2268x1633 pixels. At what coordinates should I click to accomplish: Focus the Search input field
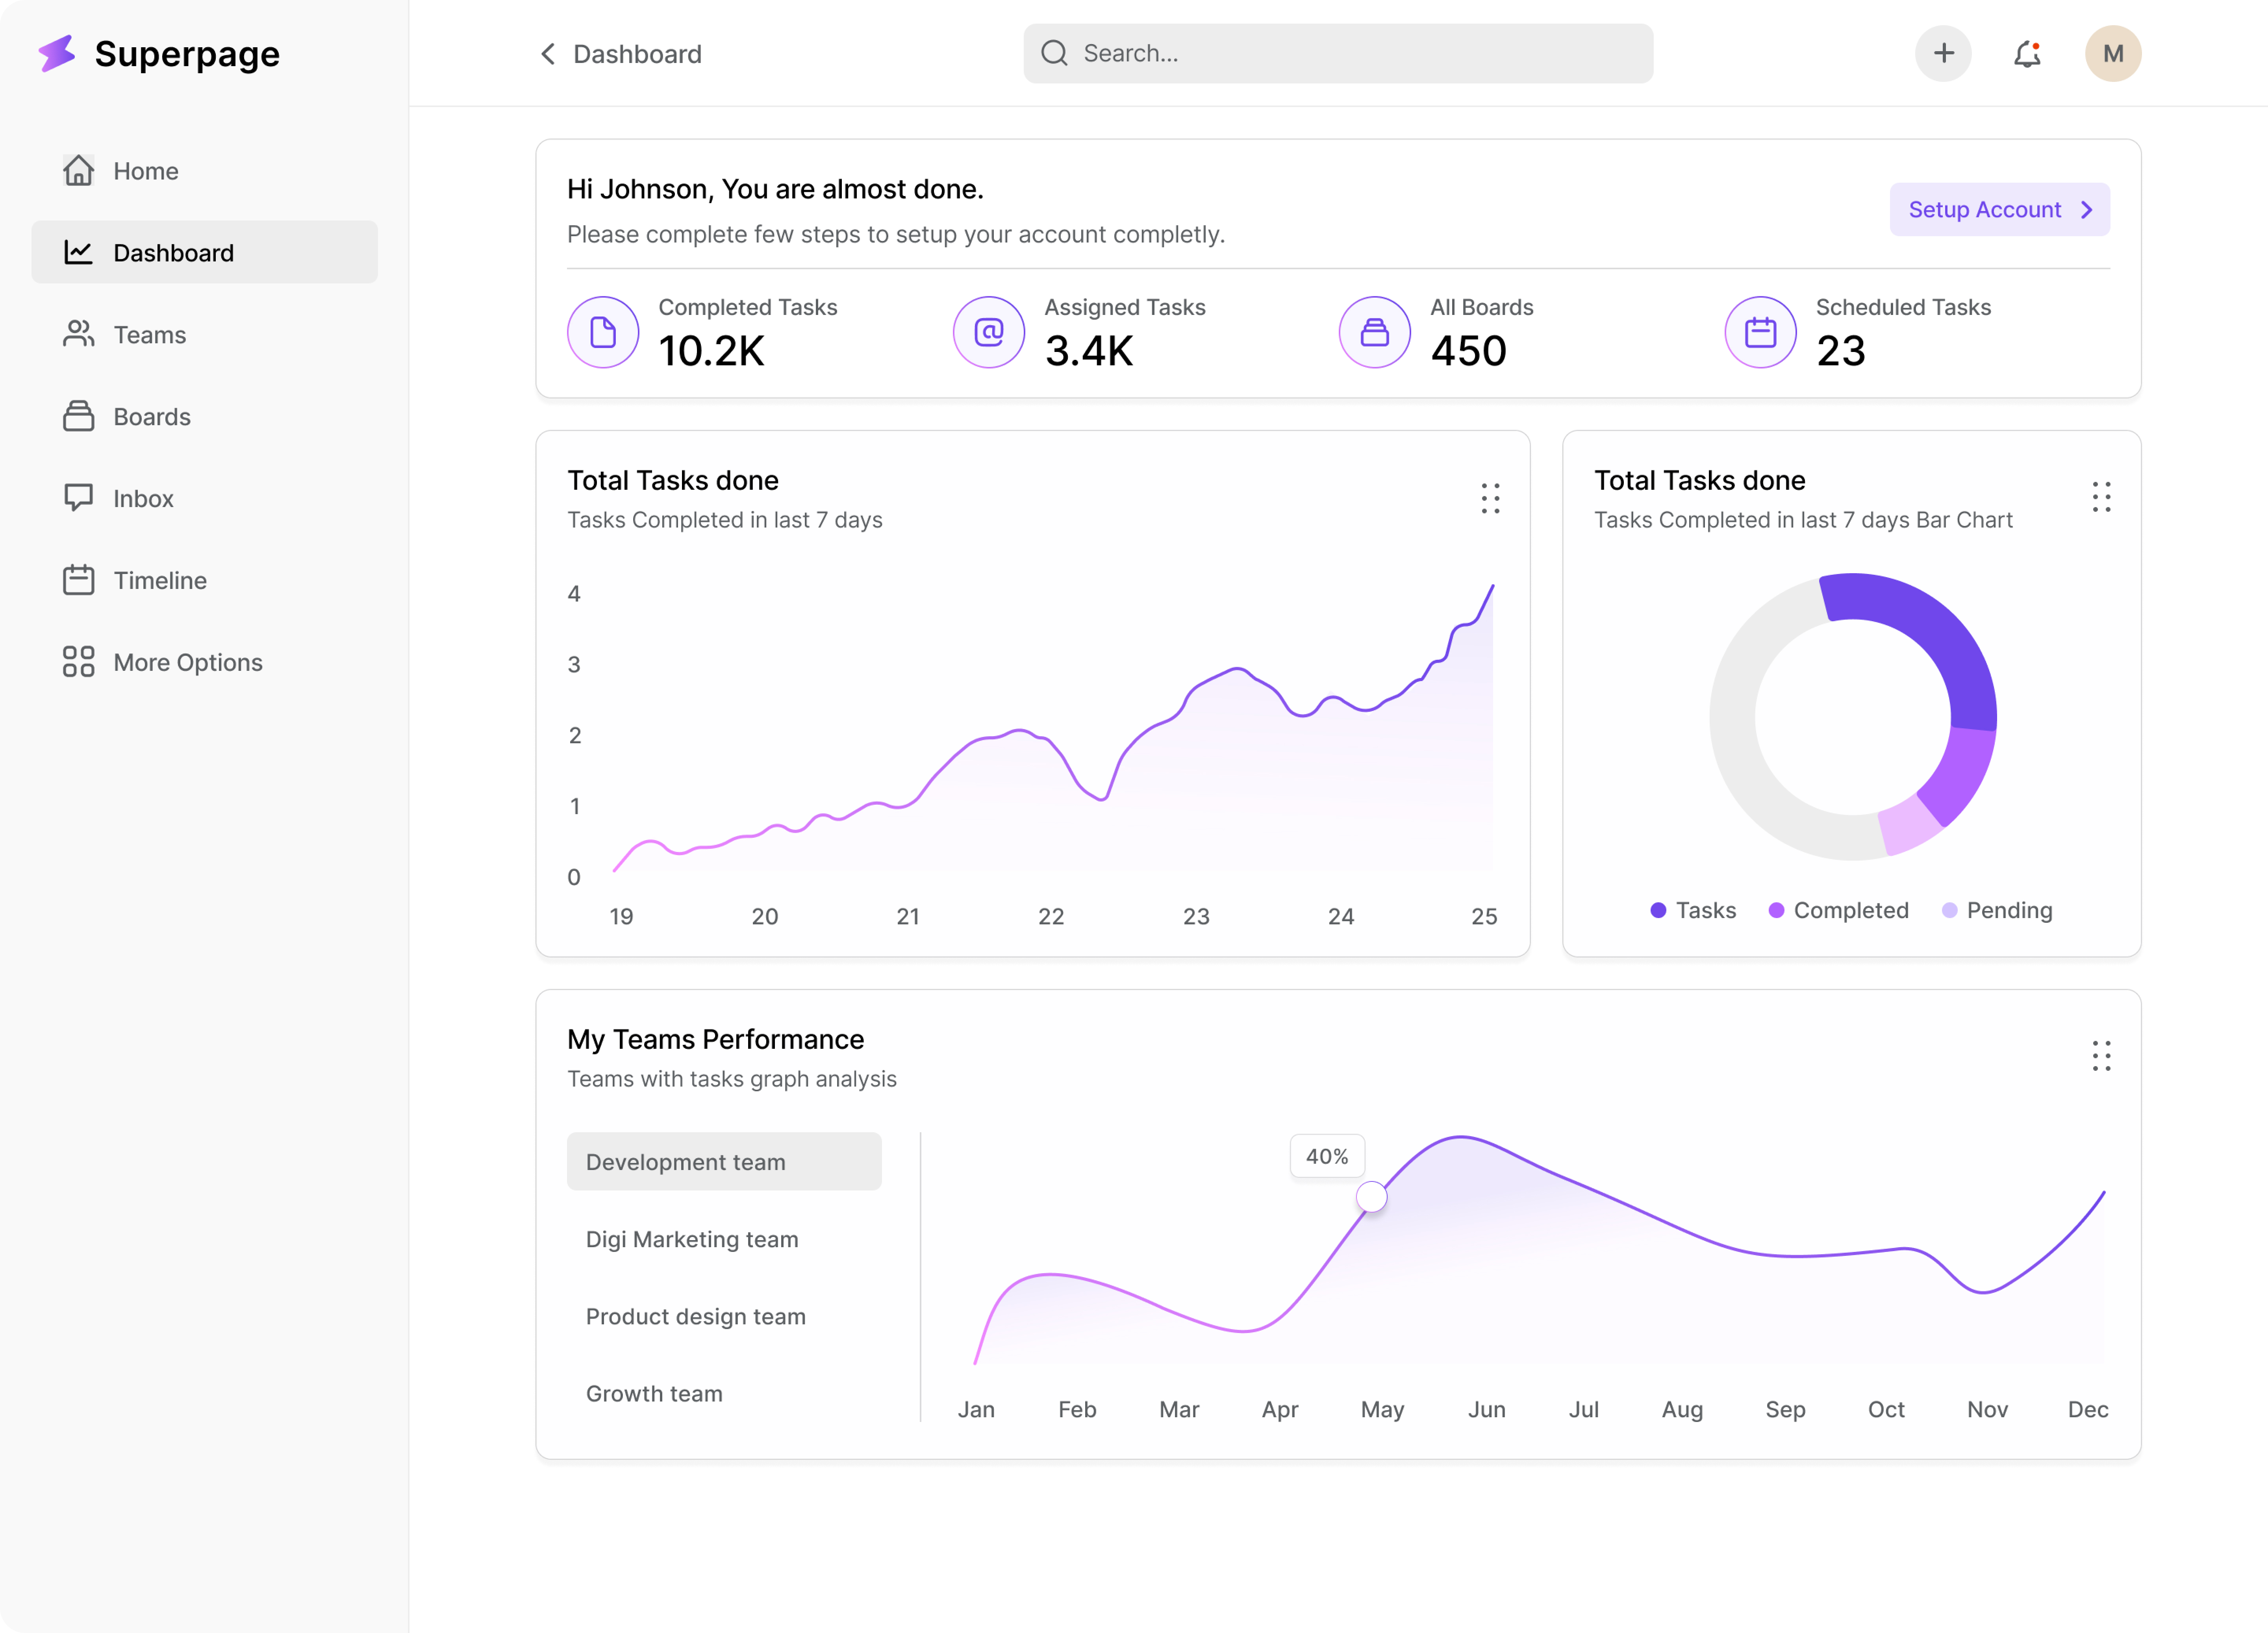(x=1338, y=54)
